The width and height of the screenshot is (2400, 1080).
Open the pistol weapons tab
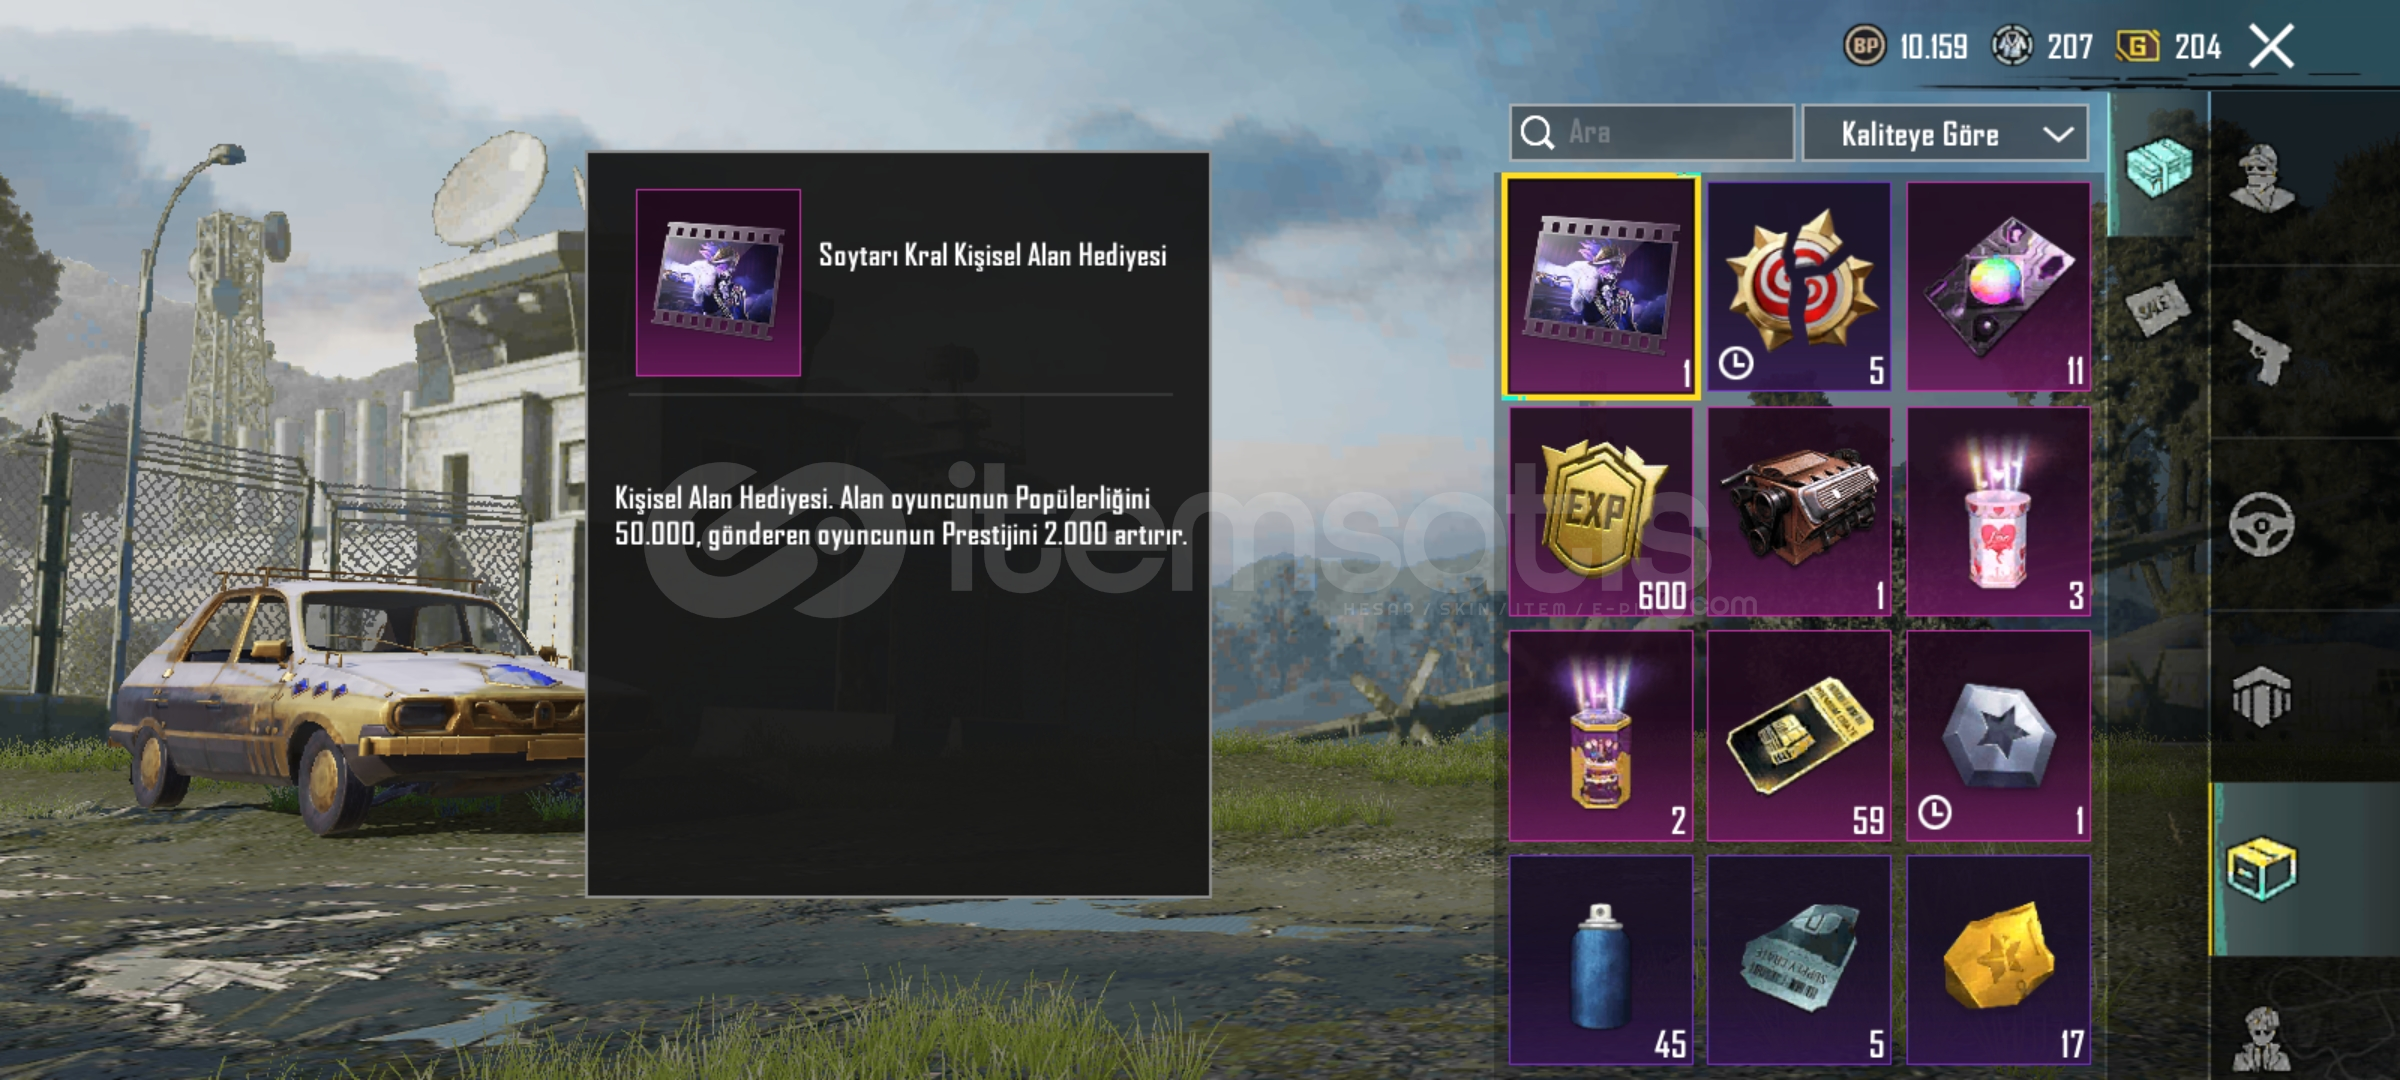[2264, 352]
